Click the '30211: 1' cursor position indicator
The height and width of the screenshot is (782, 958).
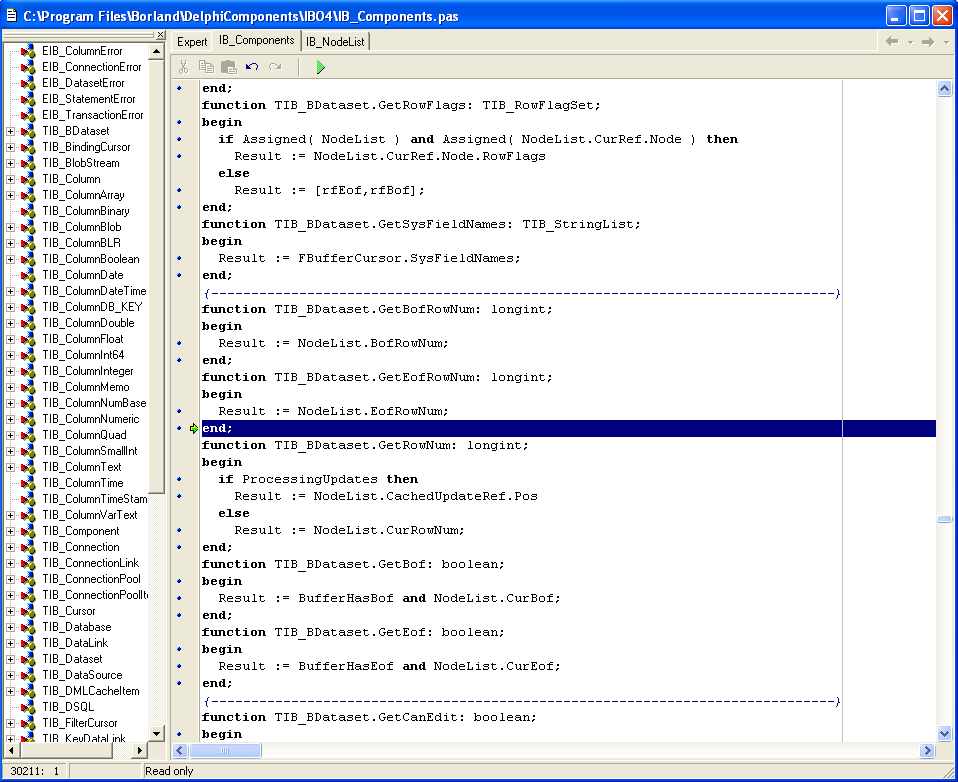tap(35, 771)
